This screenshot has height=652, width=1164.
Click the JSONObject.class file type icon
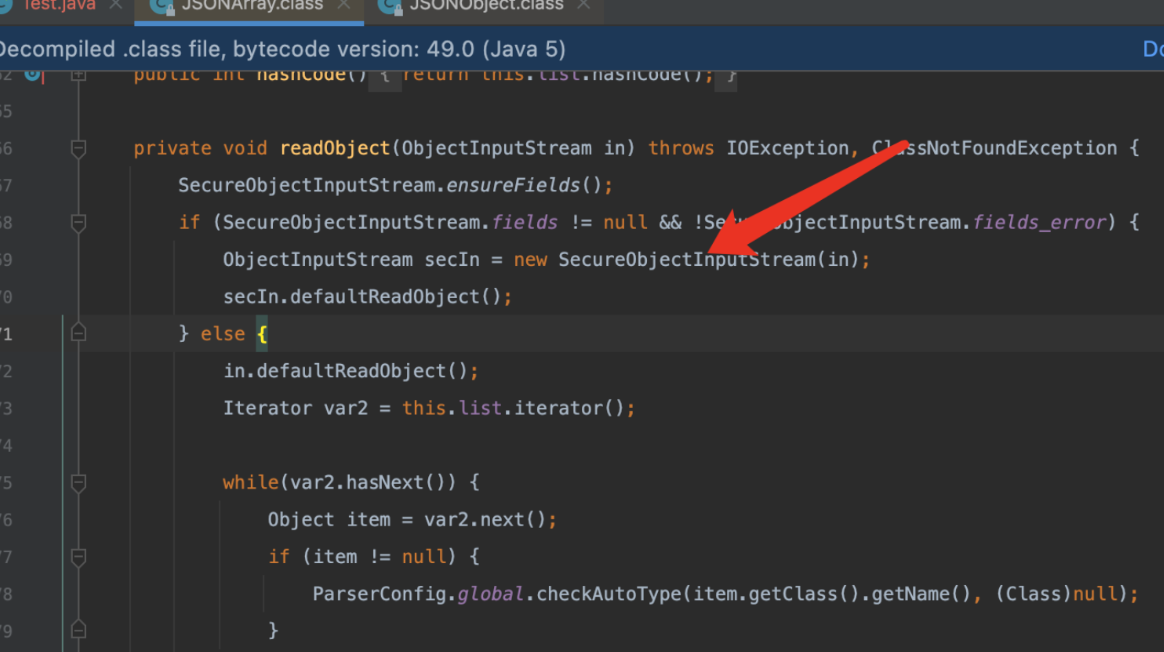pos(390,6)
